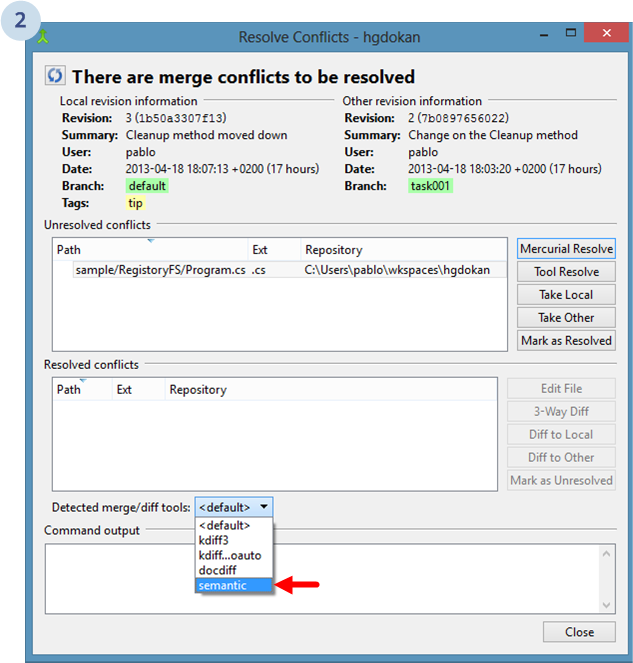Select semantic from the tools list

click(x=233, y=585)
